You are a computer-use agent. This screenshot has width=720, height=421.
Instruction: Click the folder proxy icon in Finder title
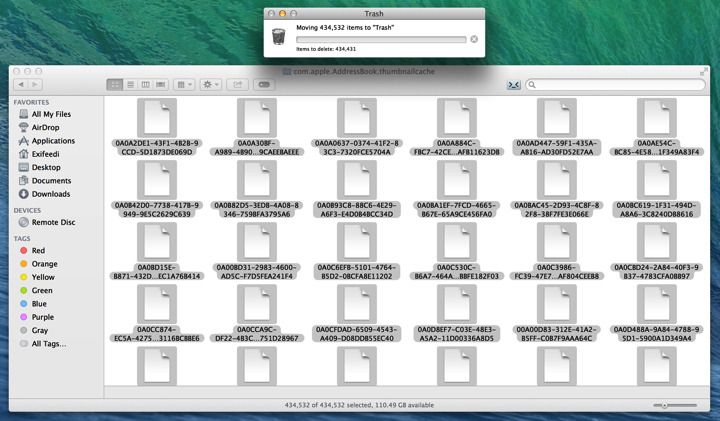[x=287, y=72]
